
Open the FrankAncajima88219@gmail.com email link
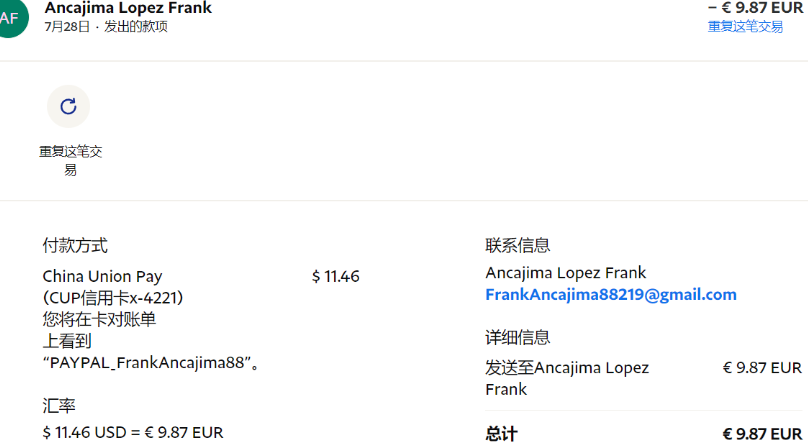pyautogui.click(x=610, y=295)
